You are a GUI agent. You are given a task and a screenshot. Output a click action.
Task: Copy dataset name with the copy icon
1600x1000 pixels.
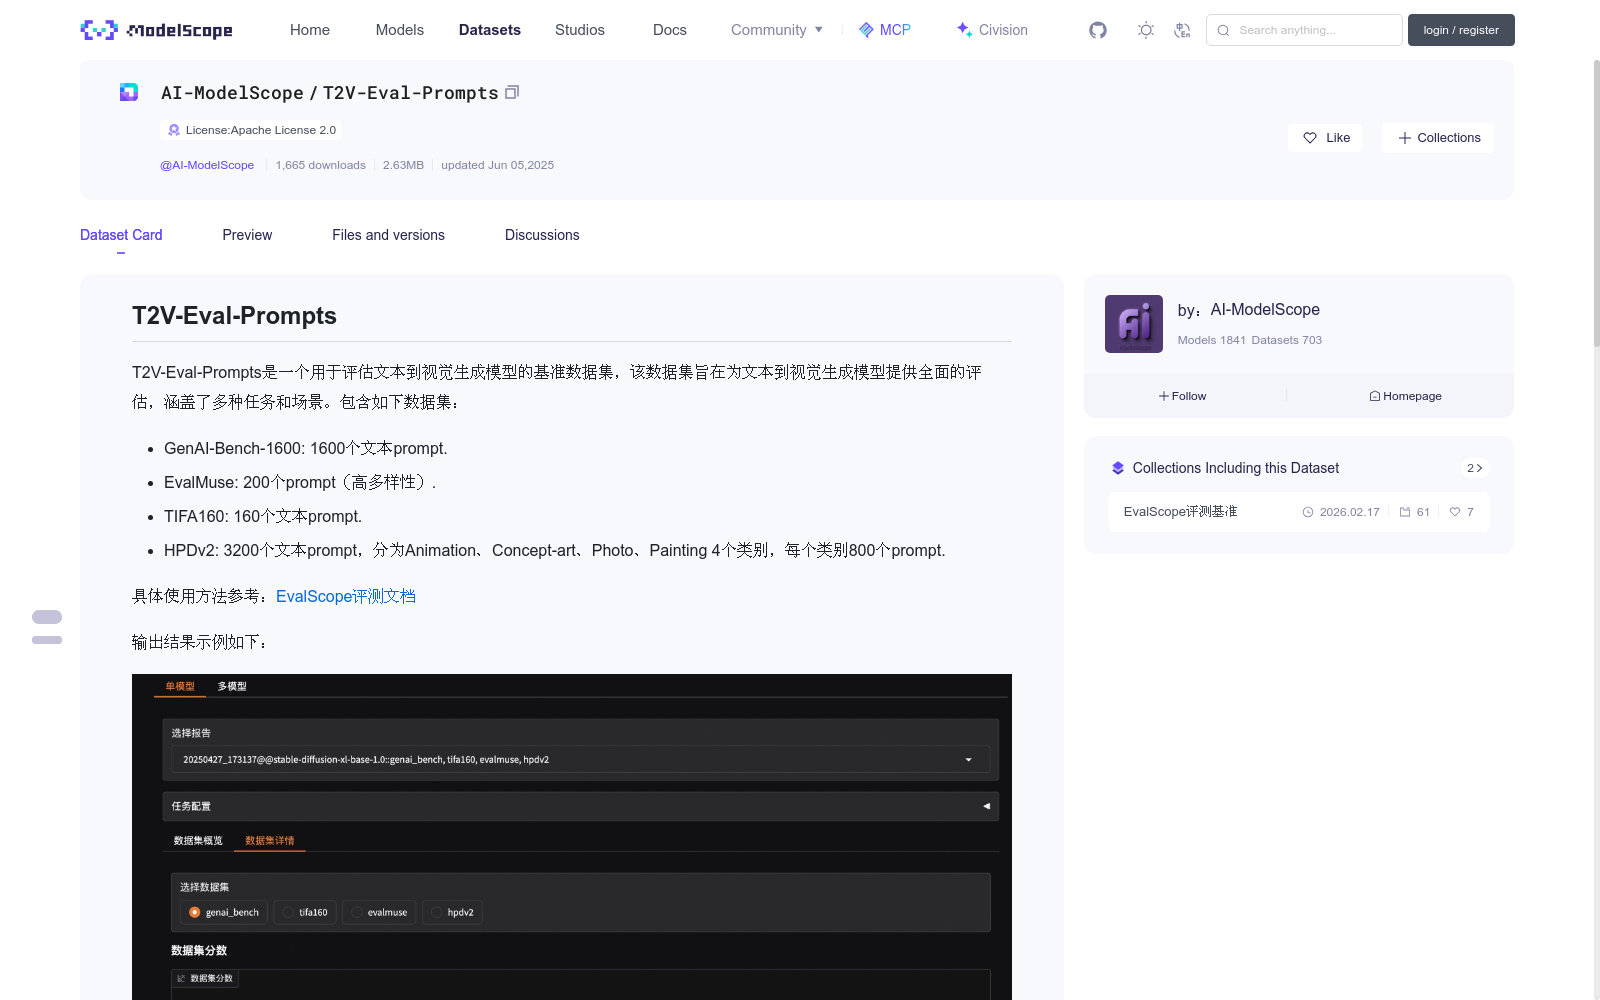click(x=512, y=92)
